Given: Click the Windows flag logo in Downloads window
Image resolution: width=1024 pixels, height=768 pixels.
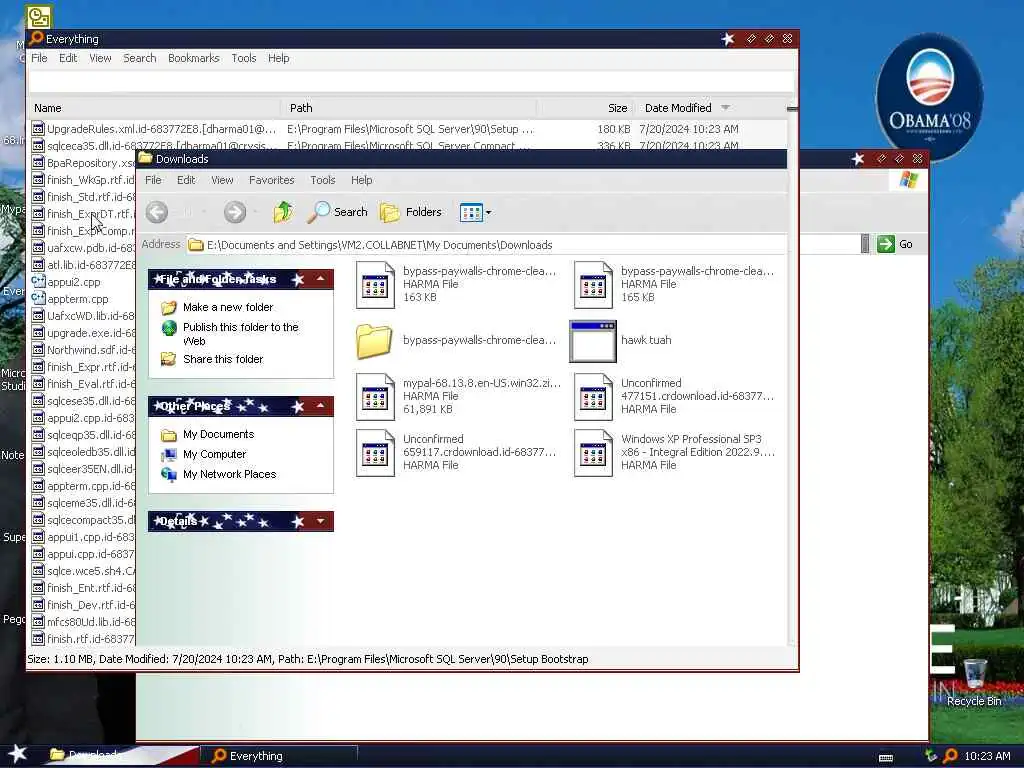Looking at the screenshot, I should [x=908, y=180].
